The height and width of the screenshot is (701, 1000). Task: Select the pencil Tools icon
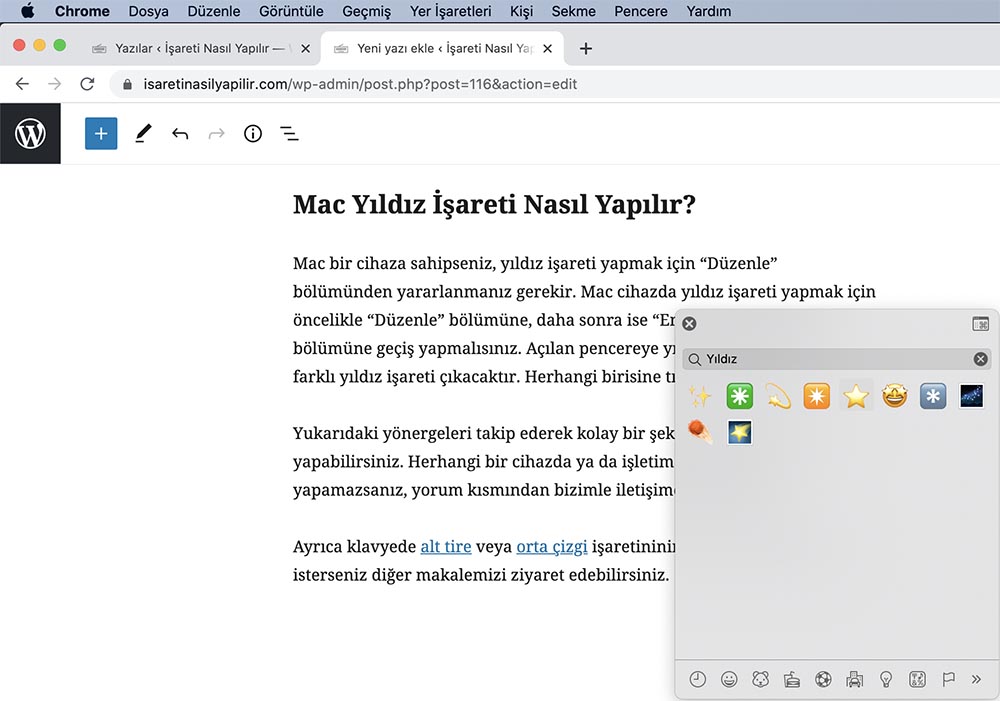coord(143,133)
